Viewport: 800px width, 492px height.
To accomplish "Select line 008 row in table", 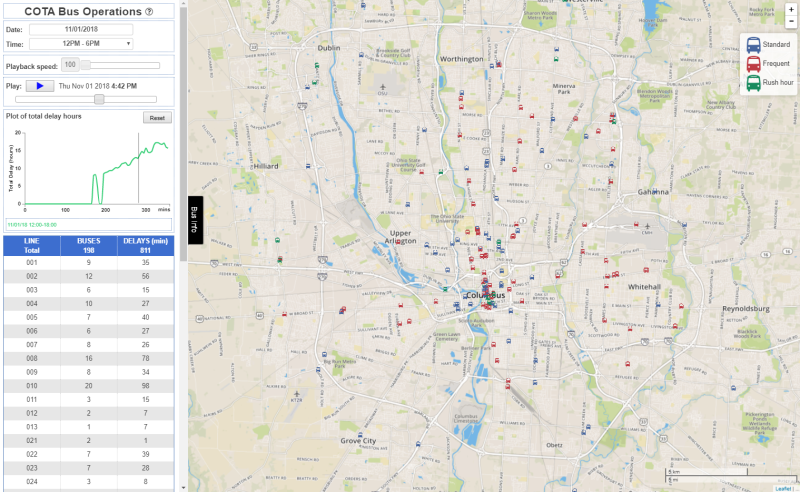I will (x=89, y=358).
